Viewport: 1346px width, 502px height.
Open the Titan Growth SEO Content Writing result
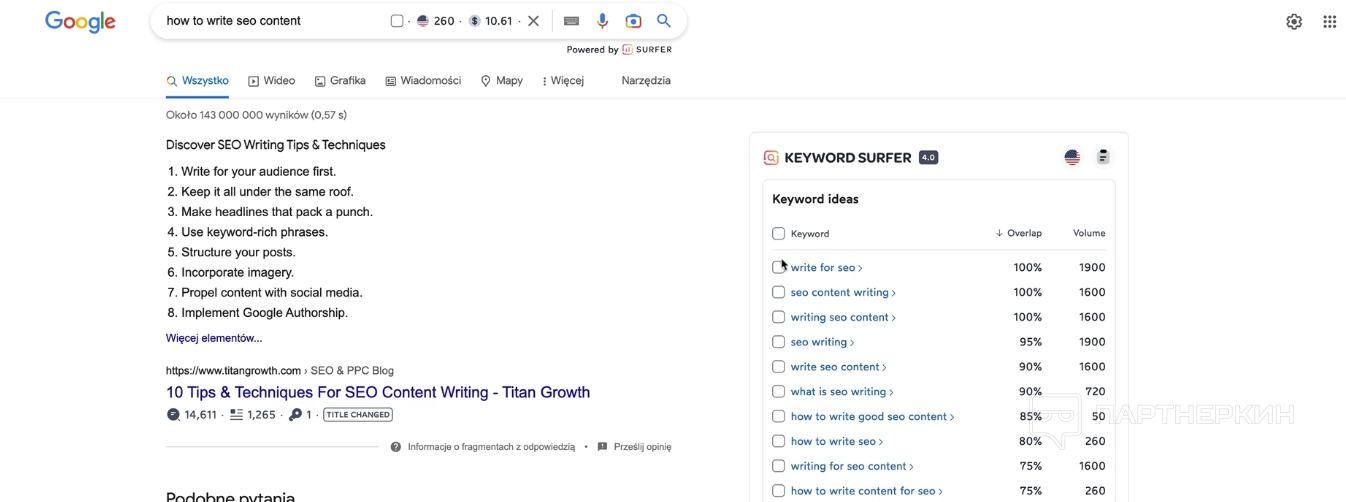(378, 393)
